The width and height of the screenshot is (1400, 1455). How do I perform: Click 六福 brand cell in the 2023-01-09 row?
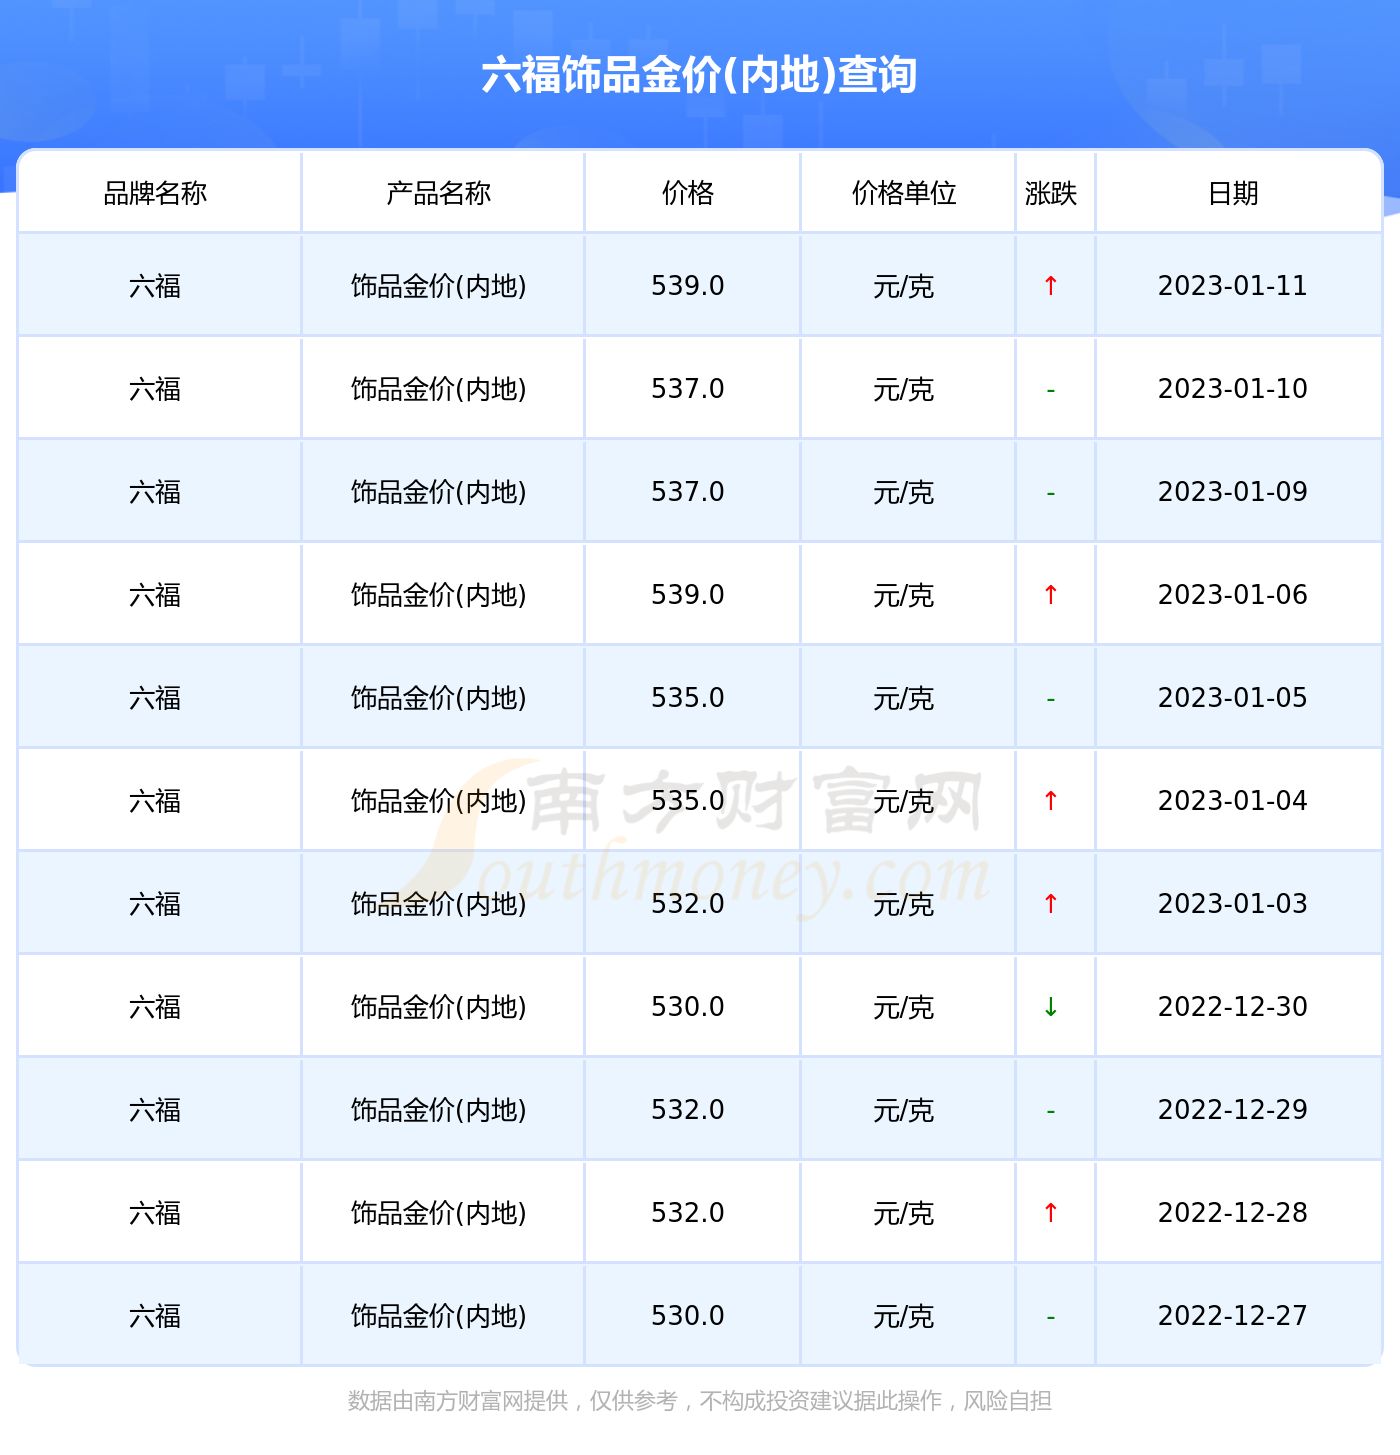click(x=155, y=493)
